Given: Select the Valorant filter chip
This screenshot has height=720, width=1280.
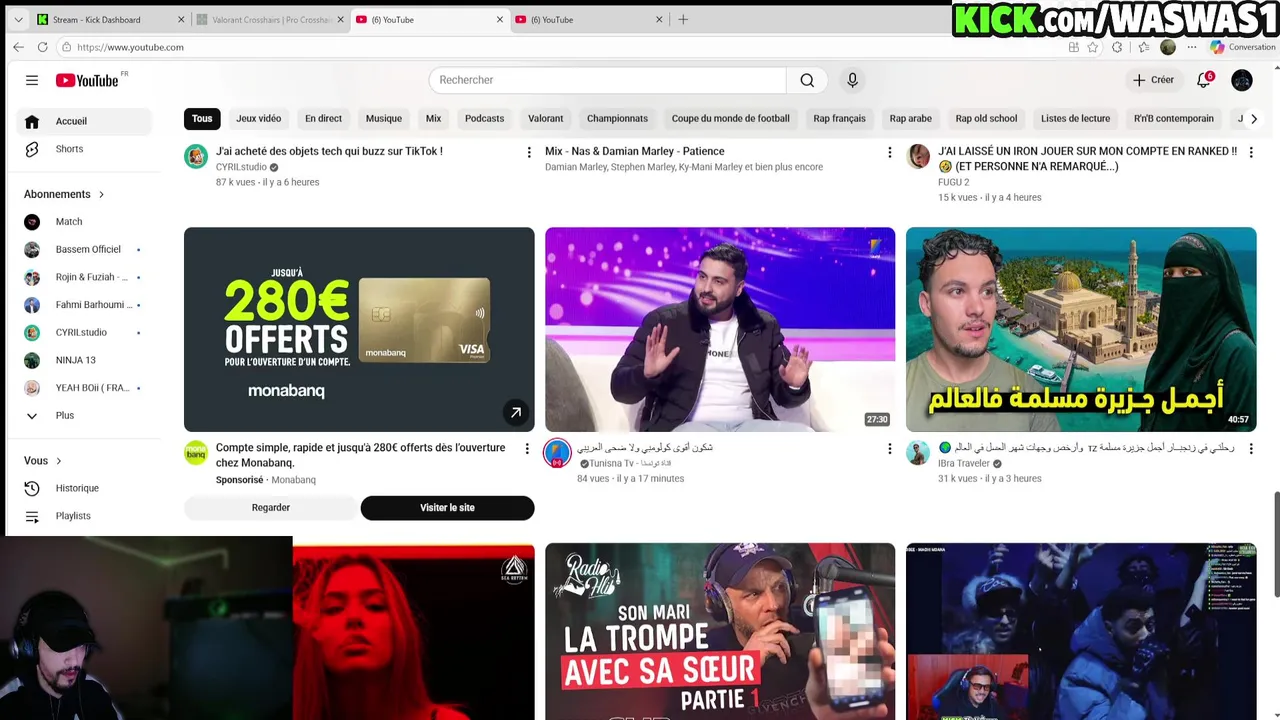Looking at the screenshot, I should 545,119.
